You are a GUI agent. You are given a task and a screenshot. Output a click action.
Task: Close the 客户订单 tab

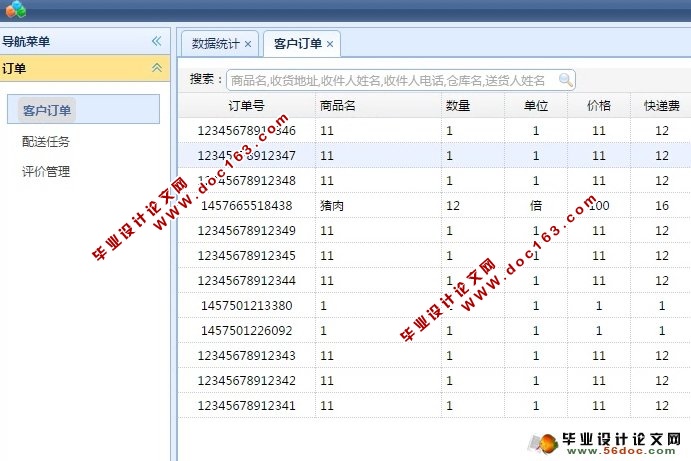[330, 44]
